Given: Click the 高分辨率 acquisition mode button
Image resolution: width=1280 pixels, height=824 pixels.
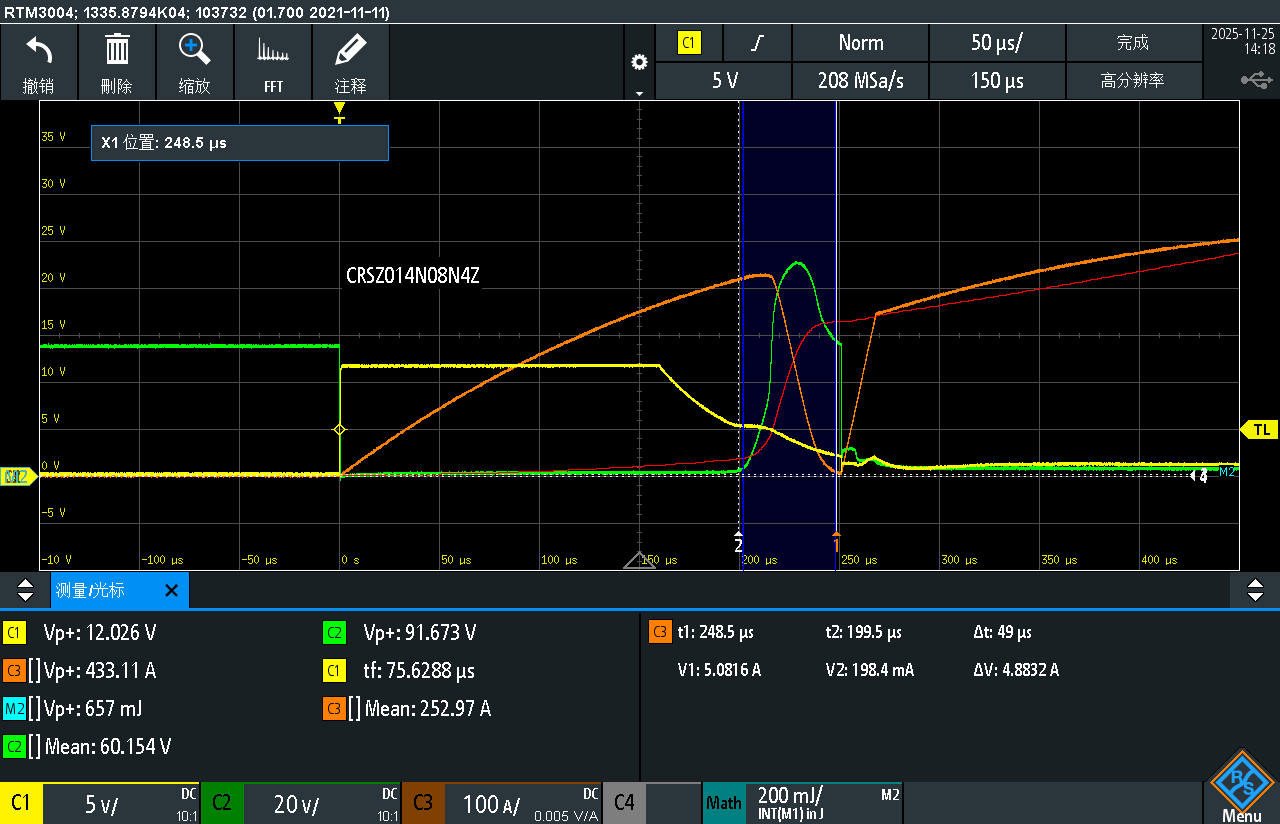Looking at the screenshot, I should pyautogui.click(x=1132, y=81).
